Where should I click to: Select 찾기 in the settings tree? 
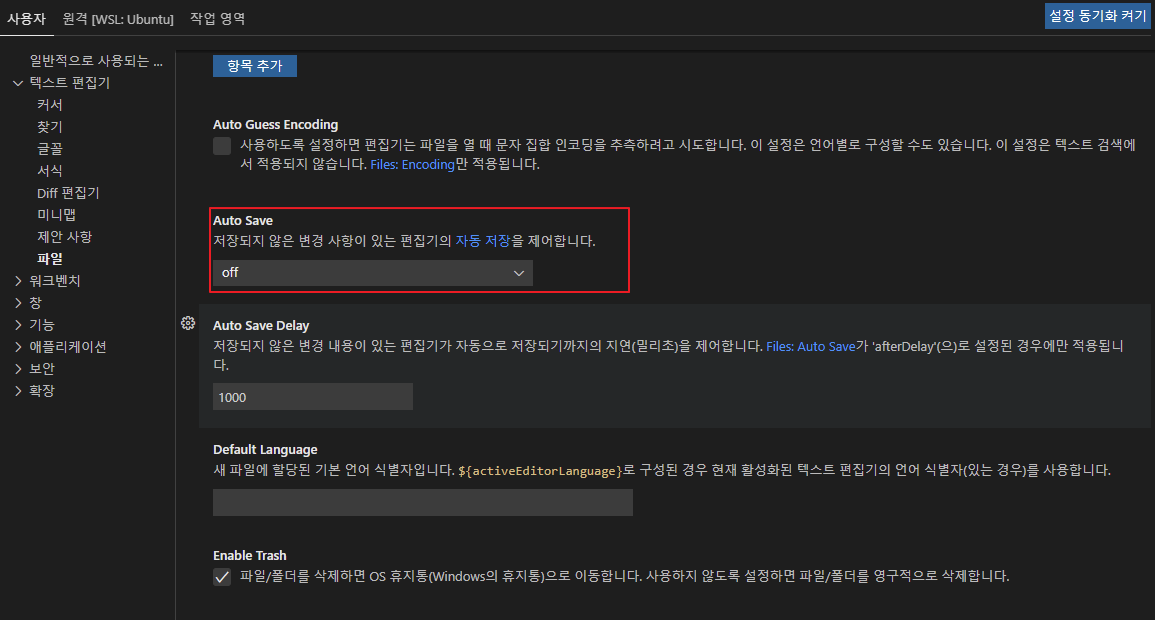(x=50, y=127)
